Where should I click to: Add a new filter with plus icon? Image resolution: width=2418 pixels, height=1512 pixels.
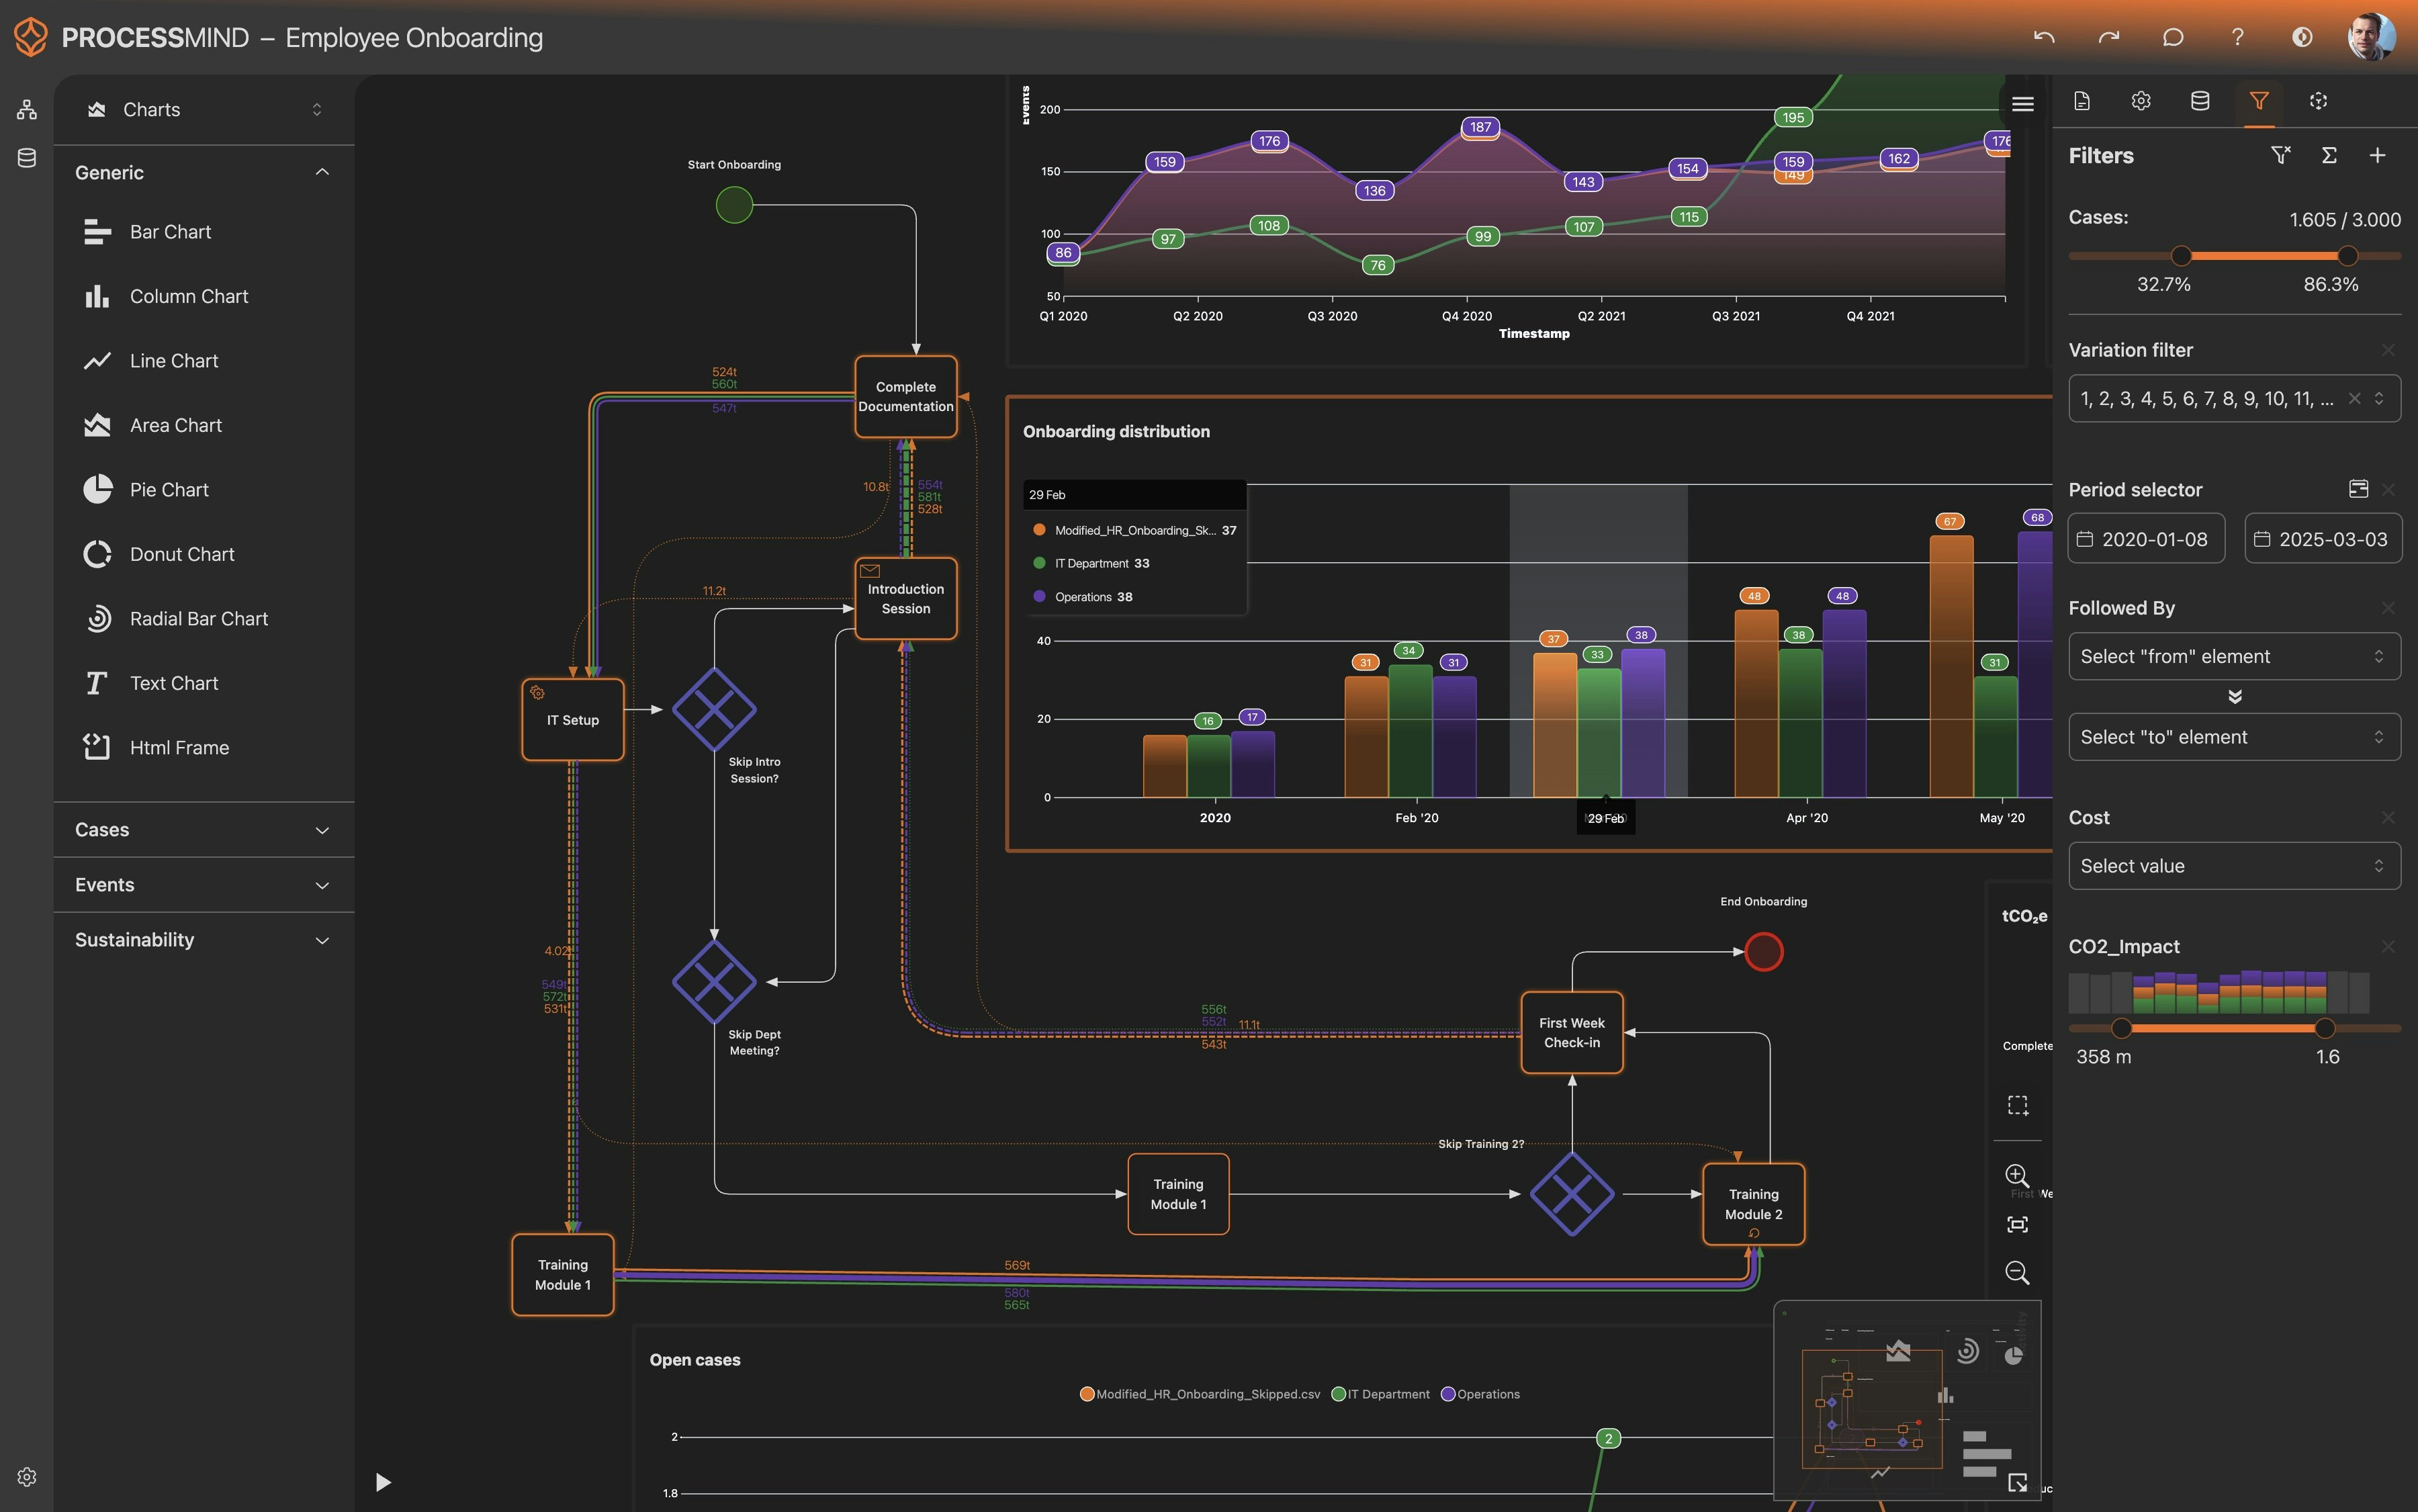point(2377,155)
